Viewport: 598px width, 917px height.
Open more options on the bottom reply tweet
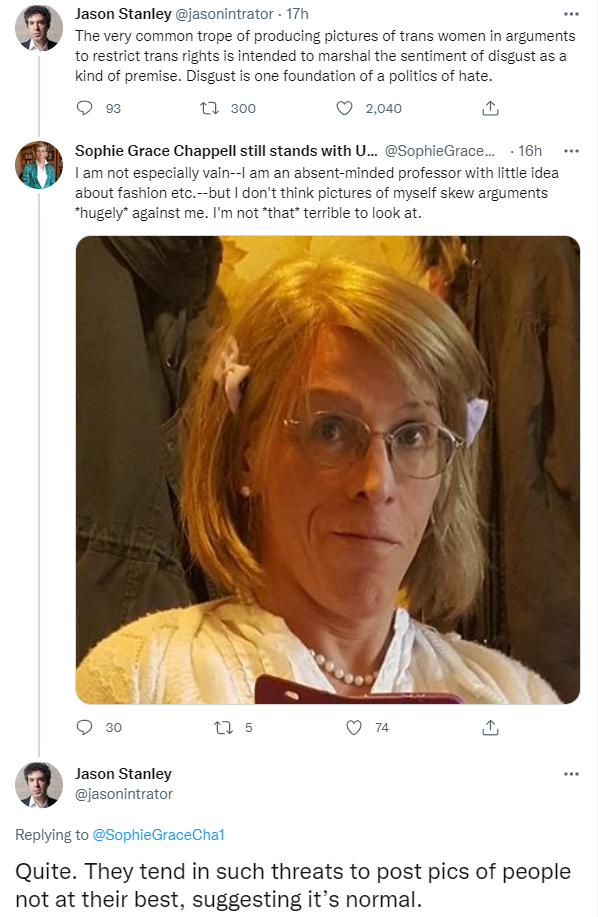[571, 774]
